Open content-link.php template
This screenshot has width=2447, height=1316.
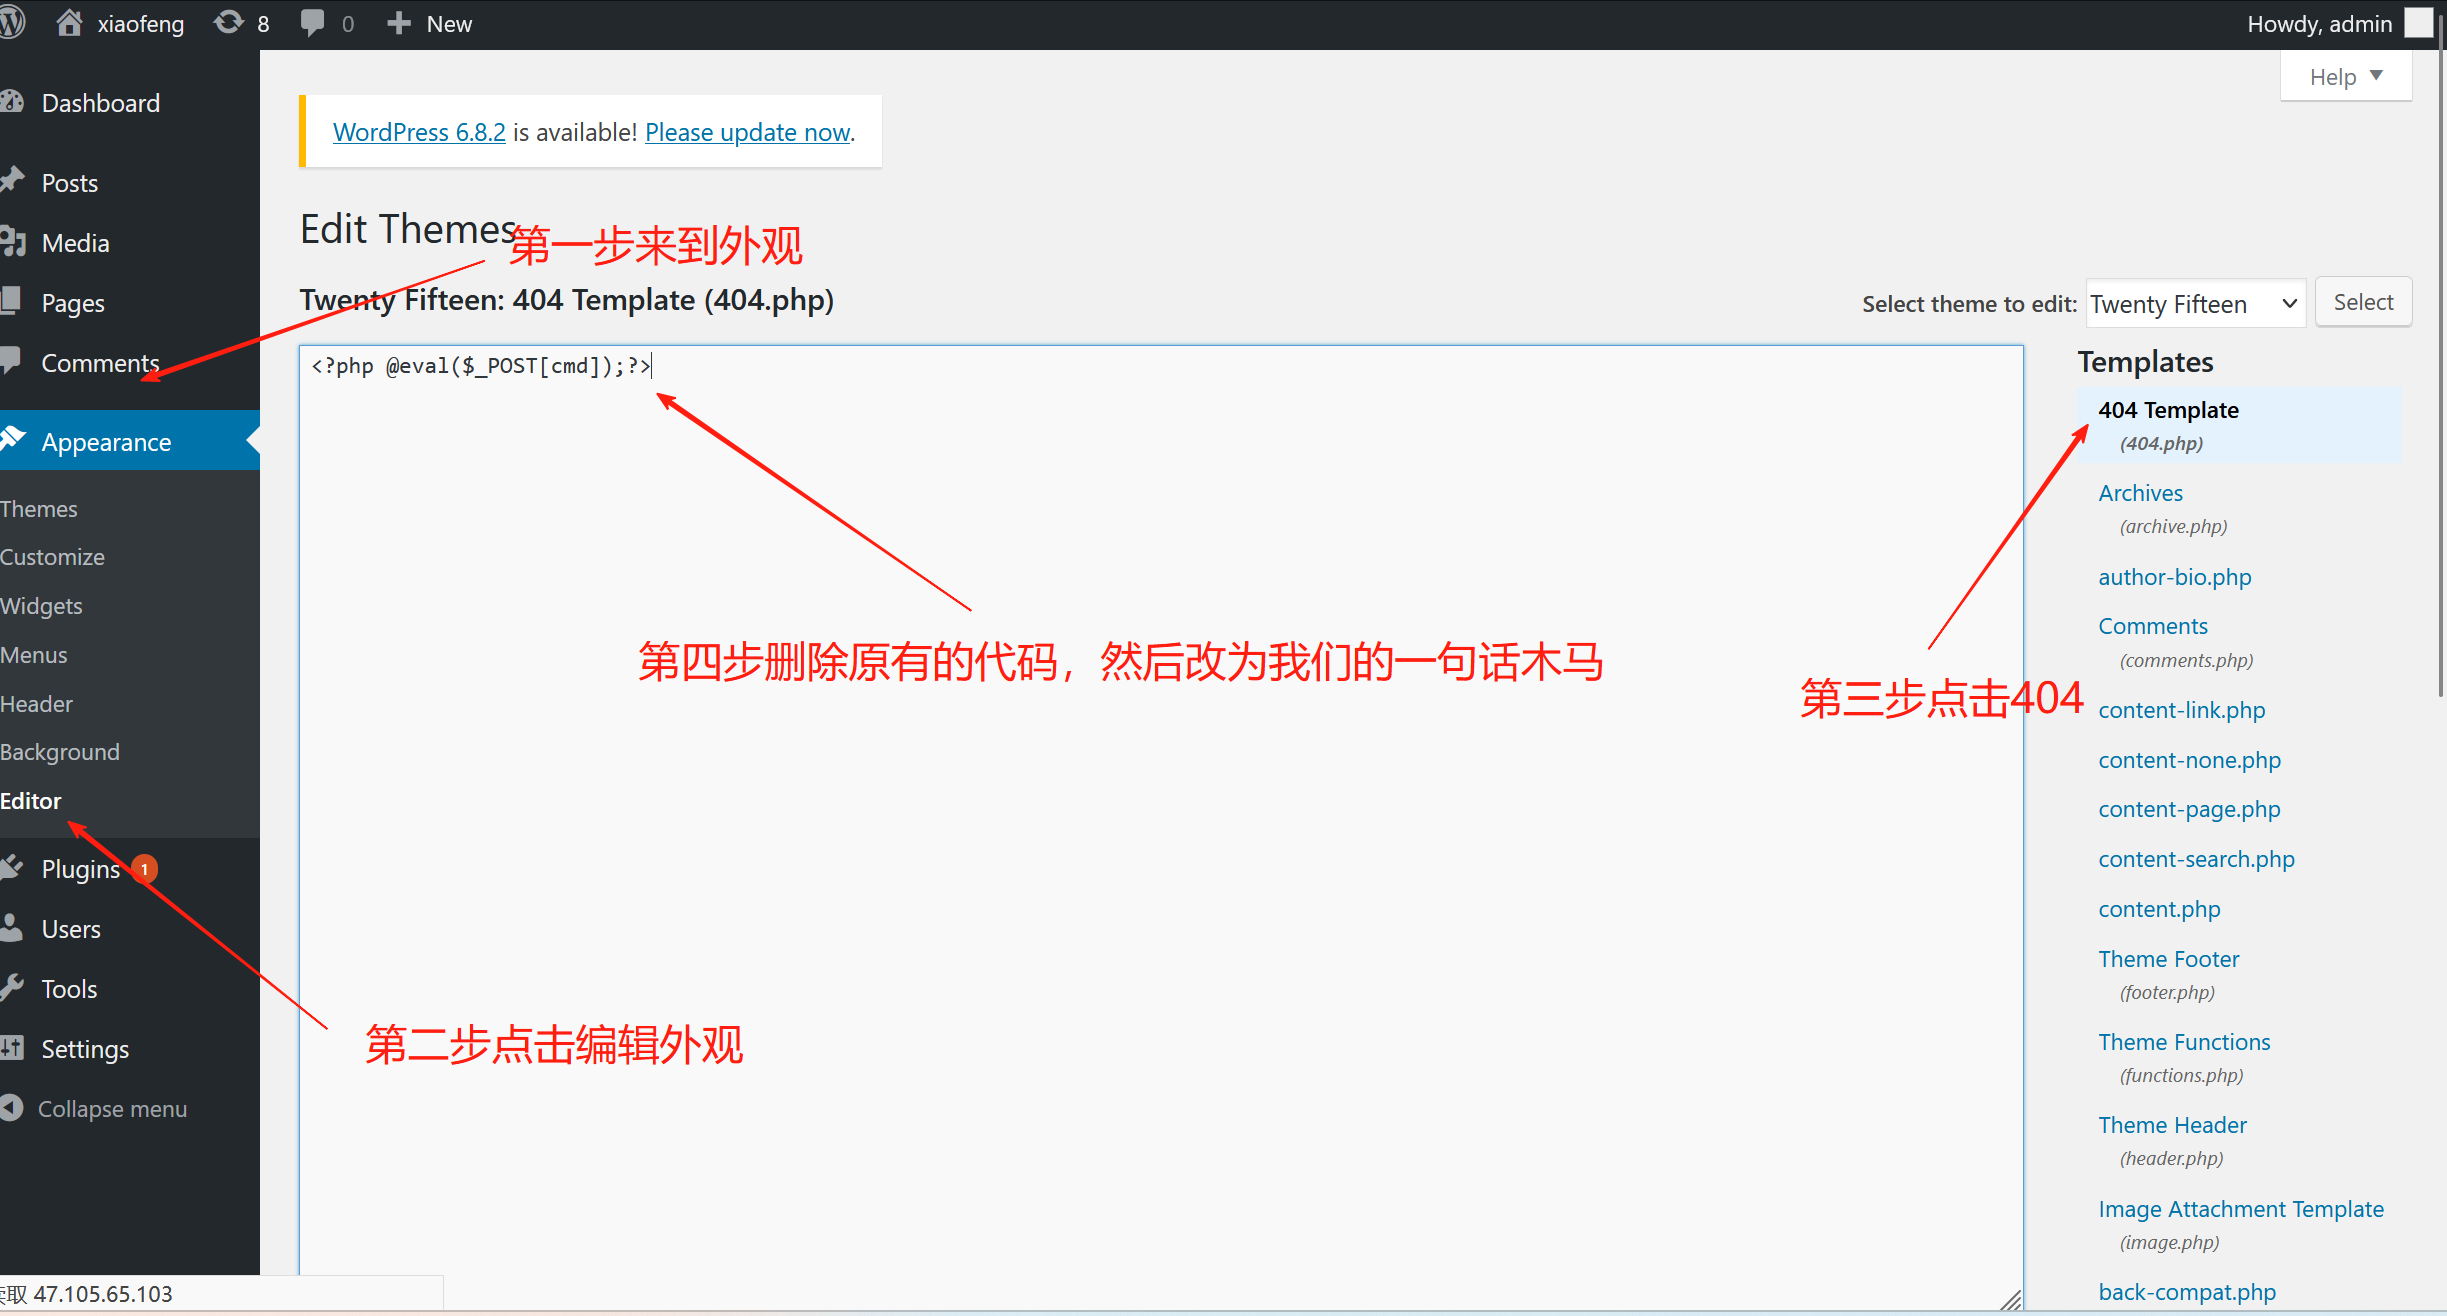pyautogui.click(x=2182, y=710)
